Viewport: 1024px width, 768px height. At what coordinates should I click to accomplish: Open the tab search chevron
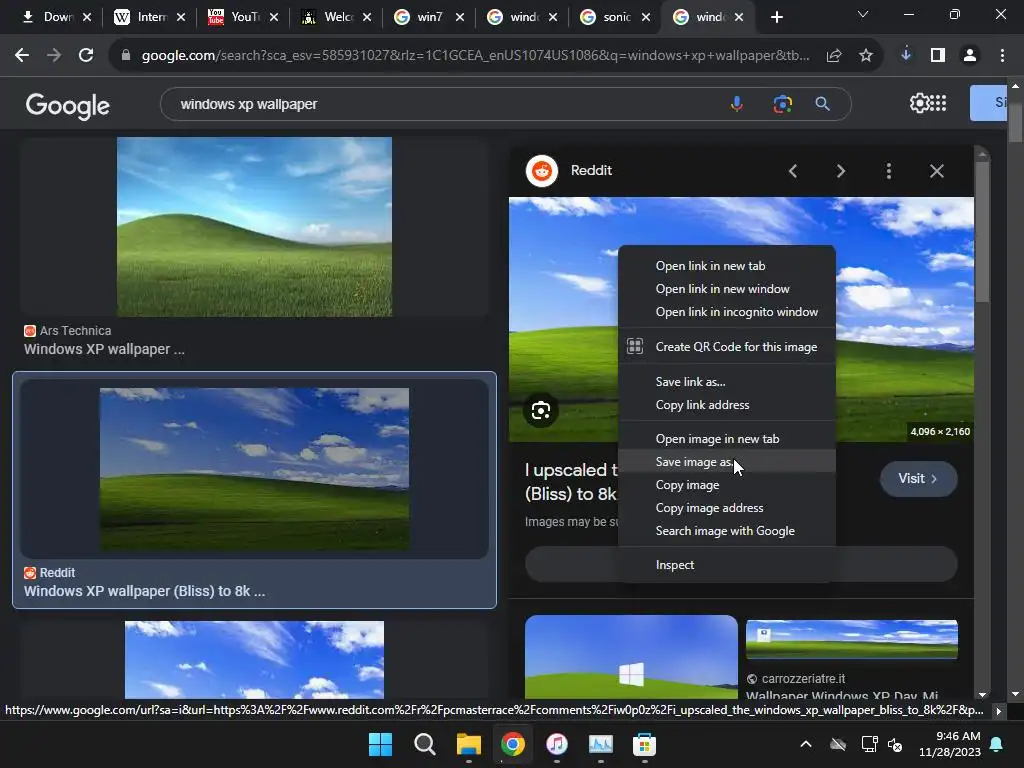[863, 14]
